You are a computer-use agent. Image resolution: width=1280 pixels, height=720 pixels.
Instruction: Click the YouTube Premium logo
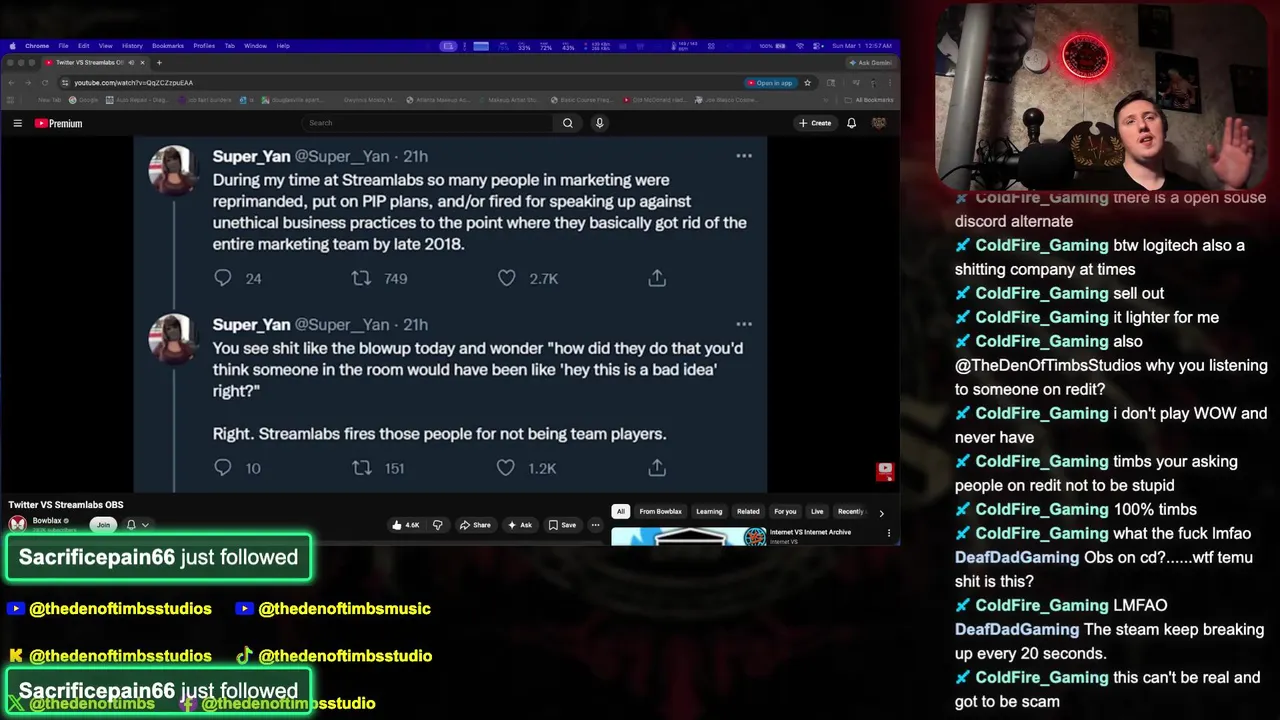click(x=58, y=123)
